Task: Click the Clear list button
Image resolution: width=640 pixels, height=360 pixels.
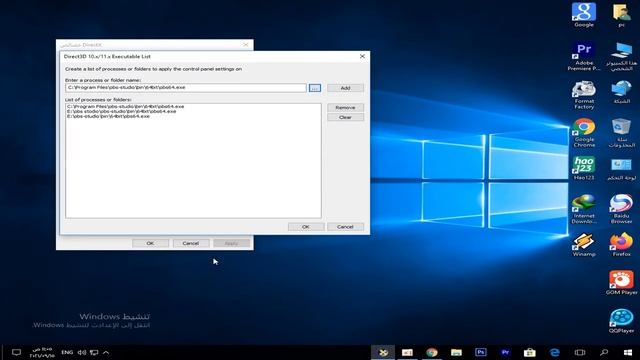Action: click(345, 117)
